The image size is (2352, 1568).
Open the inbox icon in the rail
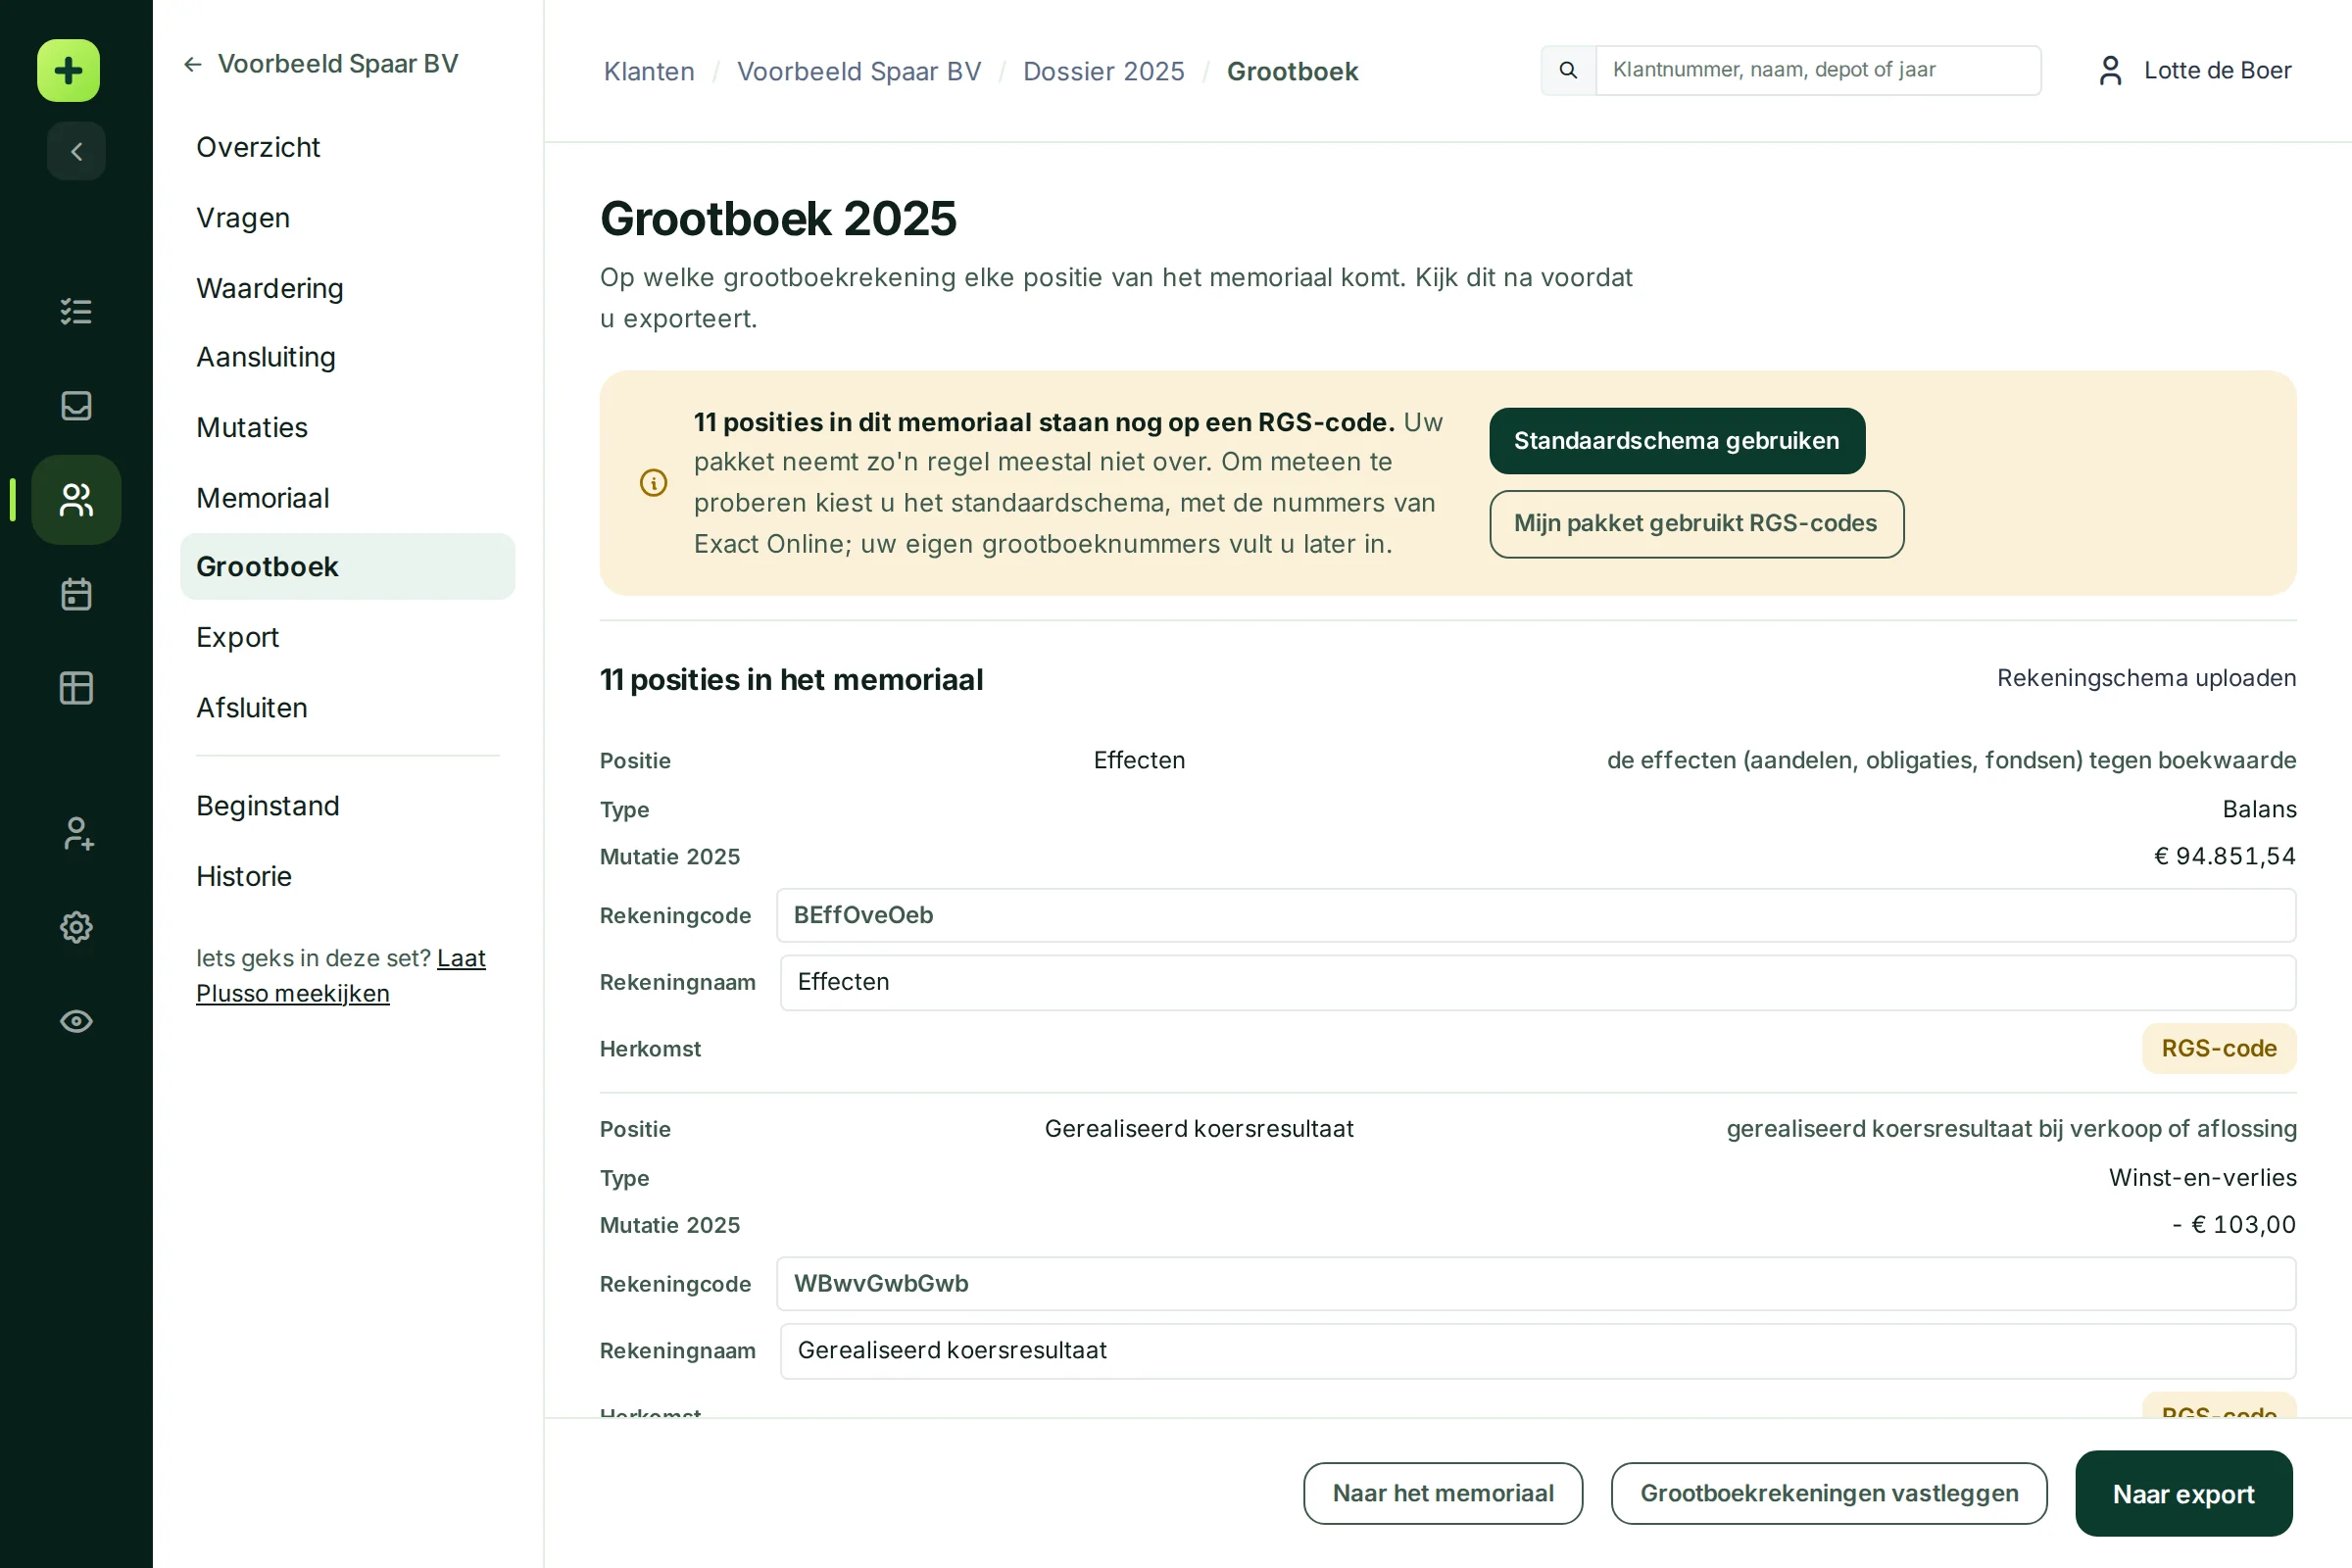coord(76,405)
